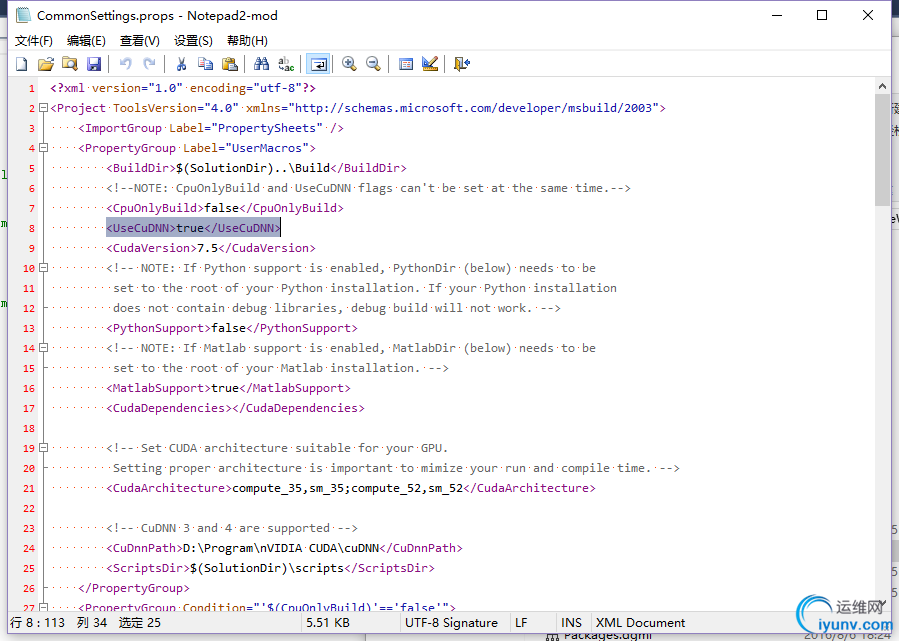The image size is (899, 641).
Task: Click the Save floppy disk icon
Action: tap(94, 64)
